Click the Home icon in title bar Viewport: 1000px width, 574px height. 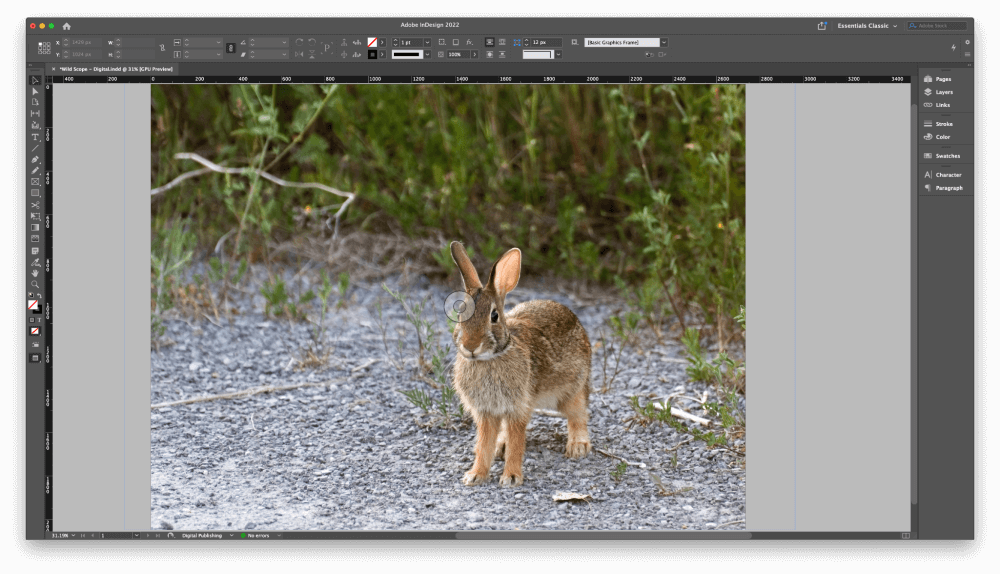pos(66,26)
